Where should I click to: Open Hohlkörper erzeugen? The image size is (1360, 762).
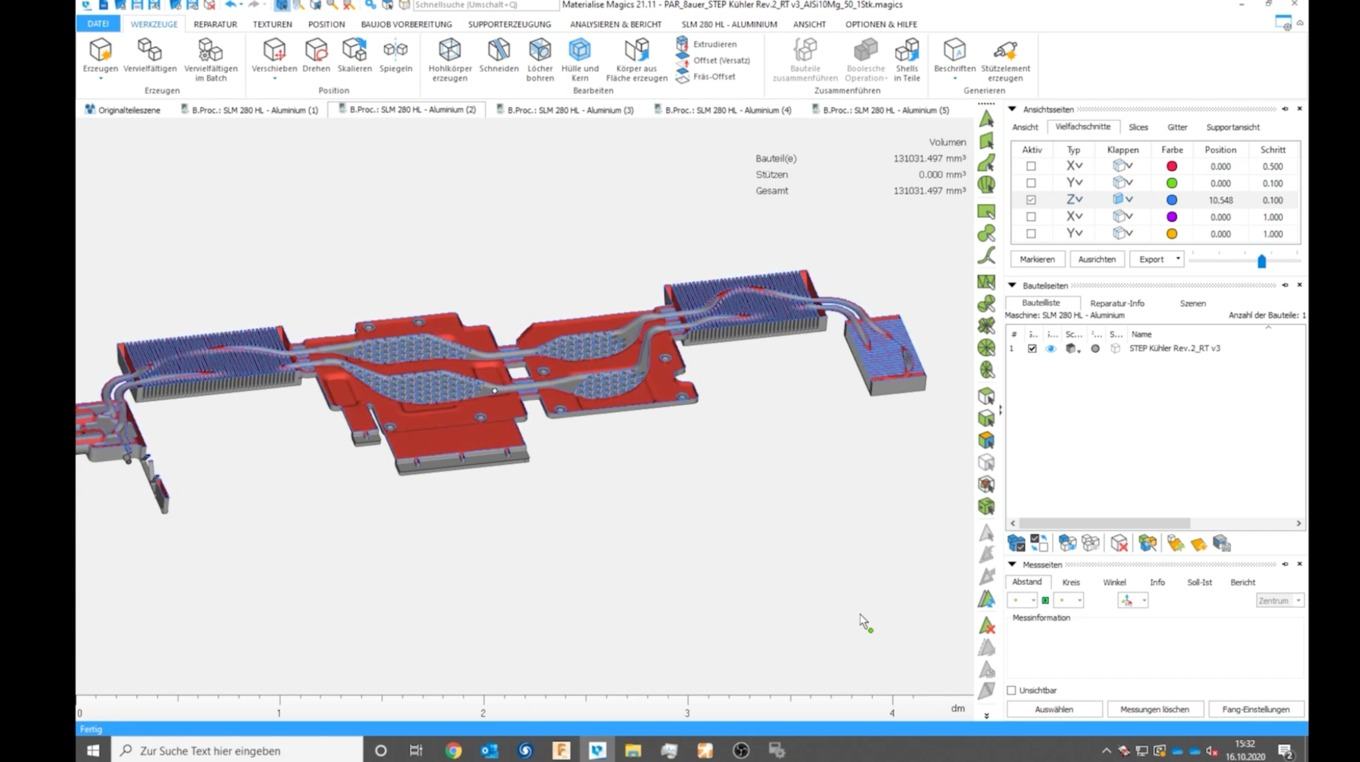450,60
